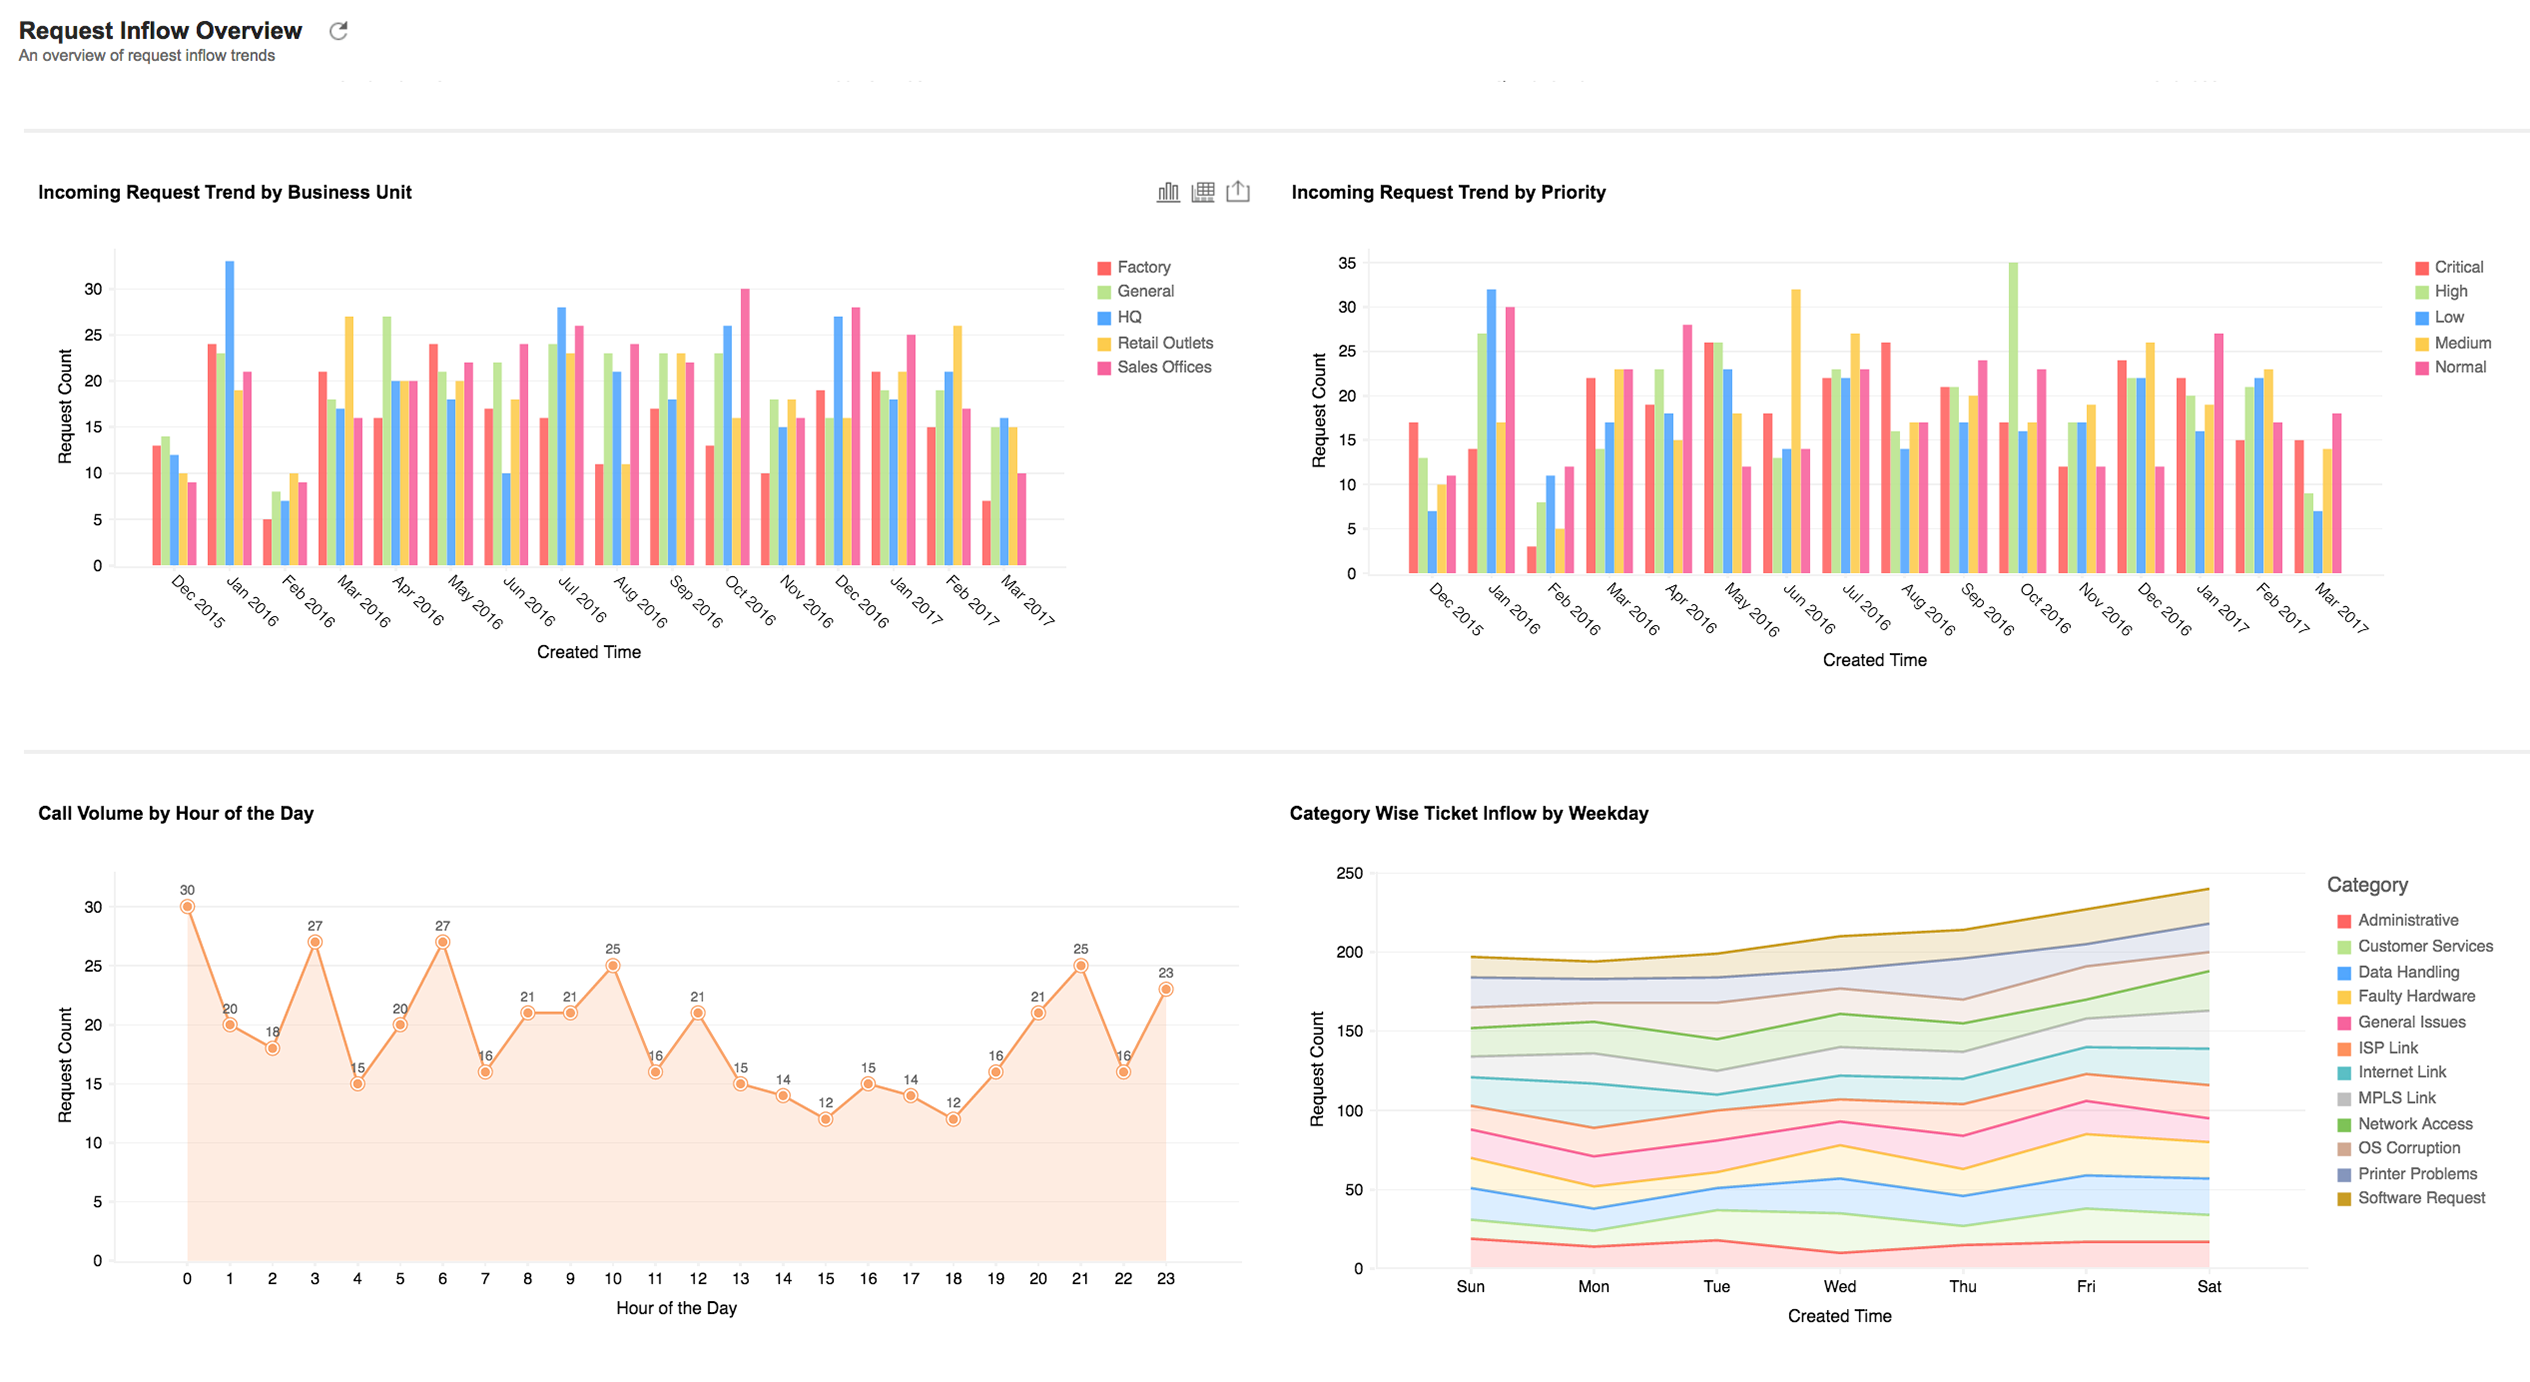Hide Software Request category from legend
Image resolution: width=2530 pixels, height=1382 pixels.
(2420, 1198)
